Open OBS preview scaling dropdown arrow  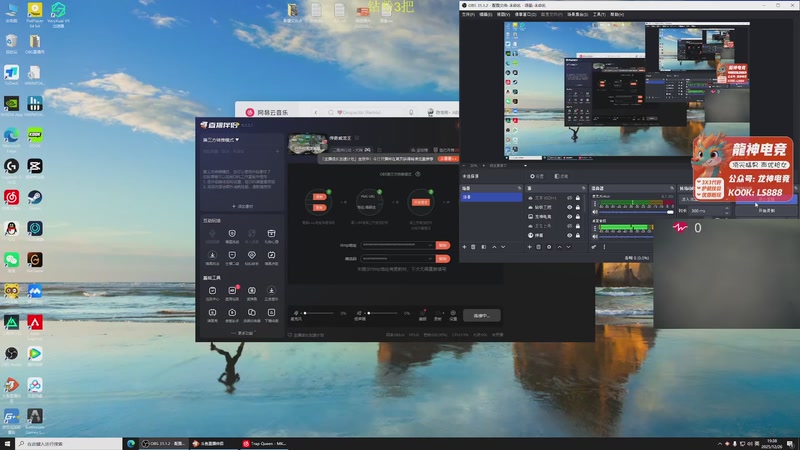click(525, 165)
